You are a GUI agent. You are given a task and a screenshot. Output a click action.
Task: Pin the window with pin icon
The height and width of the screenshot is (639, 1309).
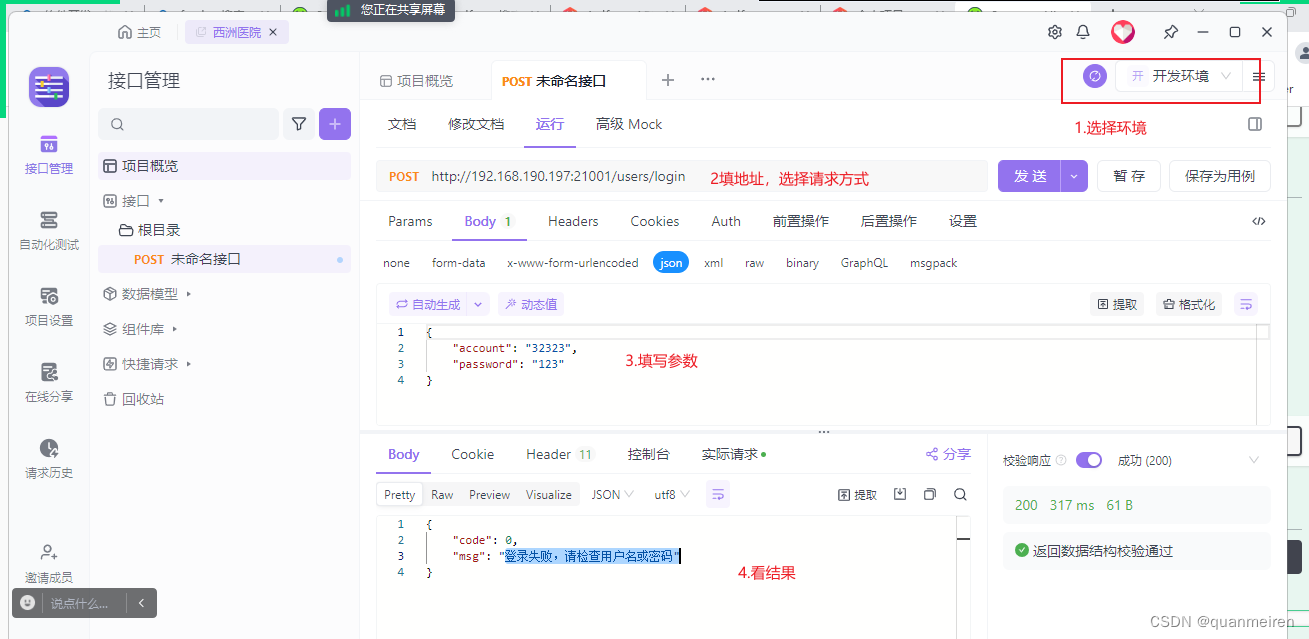1171,32
